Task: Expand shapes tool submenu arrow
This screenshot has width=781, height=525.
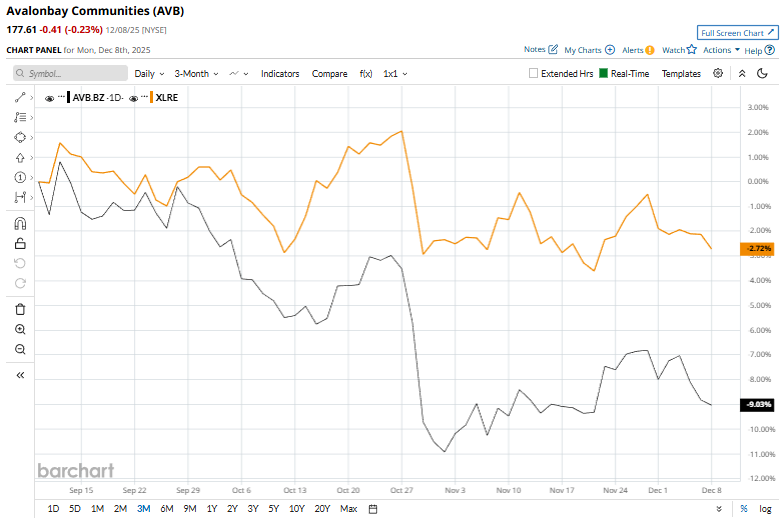Action: 32,137
